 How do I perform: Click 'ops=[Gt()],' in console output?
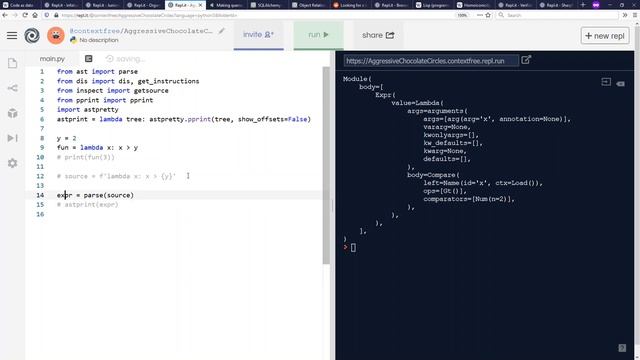(445, 191)
